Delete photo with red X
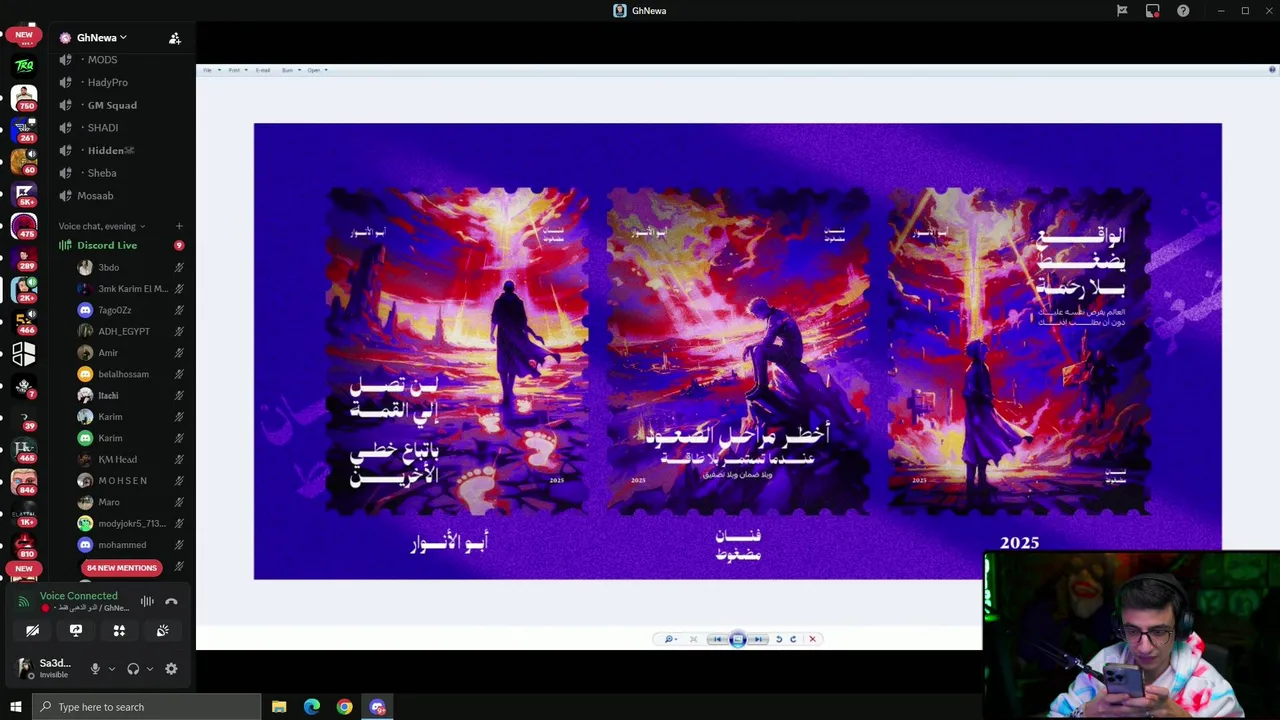Viewport: 1280px width, 720px height. 812,639
